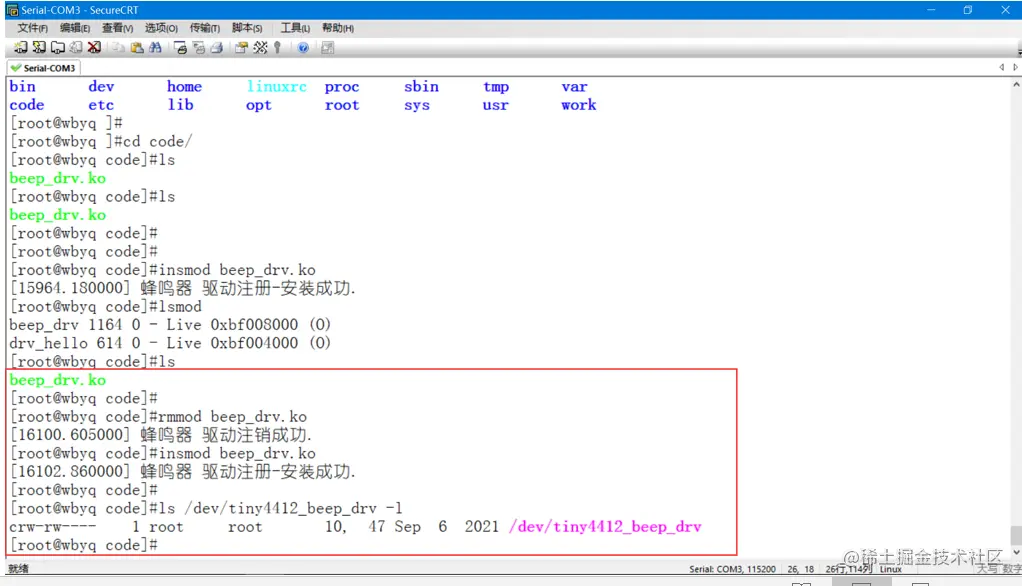Open SecureCRT Help via the blue question mark icon
The width and height of the screenshot is (1022, 586).
(x=303, y=48)
